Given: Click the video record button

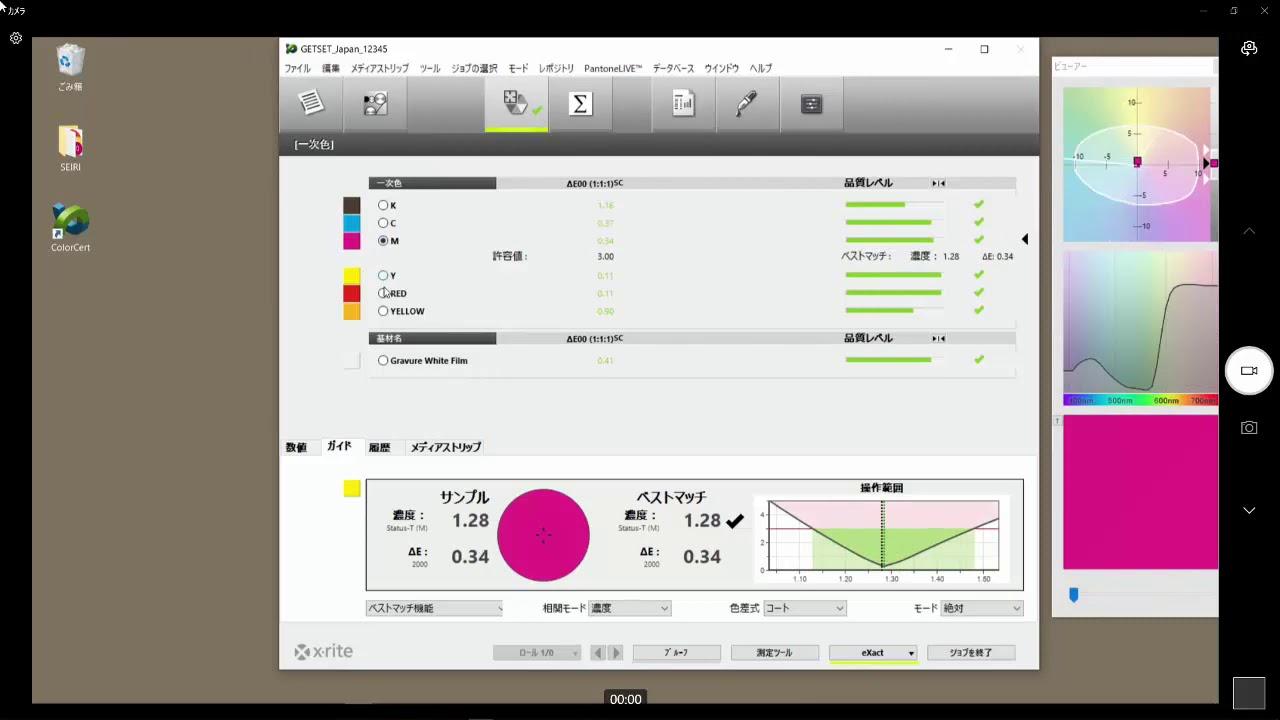Looking at the screenshot, I should coord(1249,371).
